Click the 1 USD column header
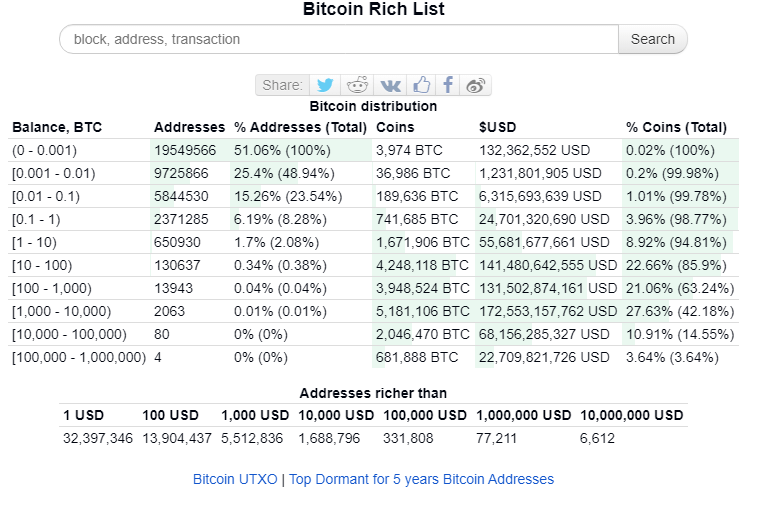757x508 pixels. [84, 415]
